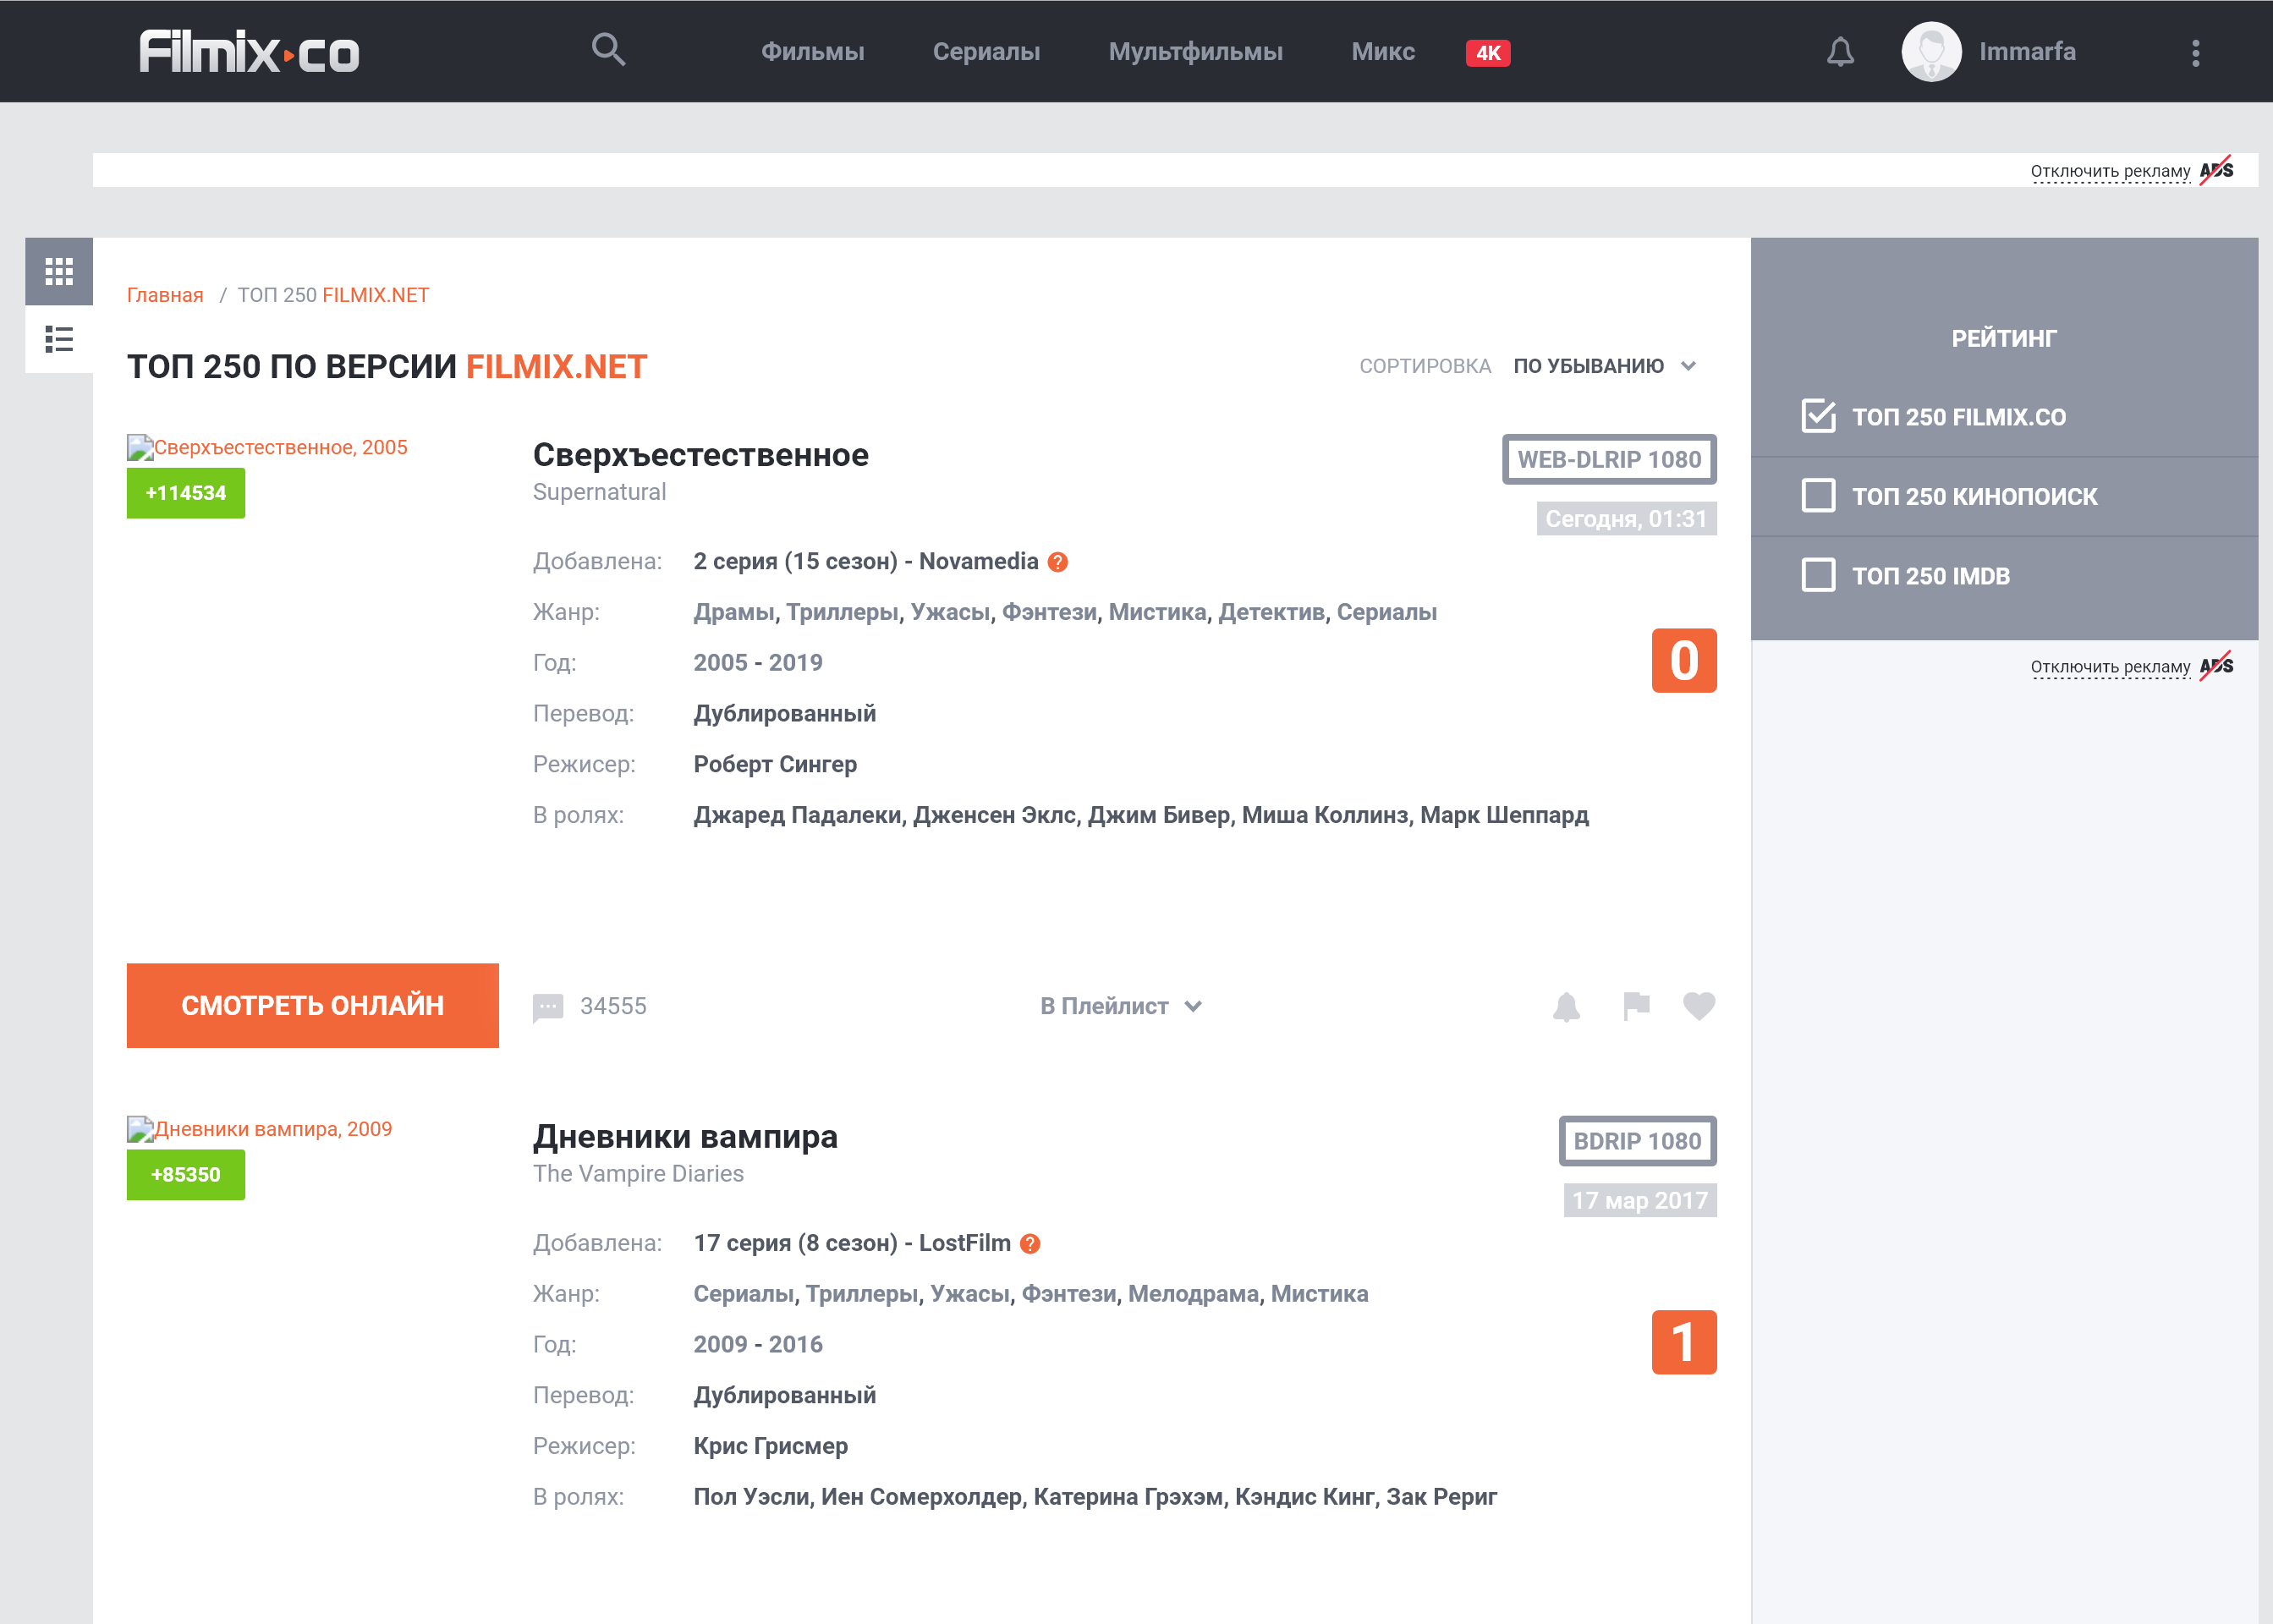Switch to list view layout

(x=59, y=339)
